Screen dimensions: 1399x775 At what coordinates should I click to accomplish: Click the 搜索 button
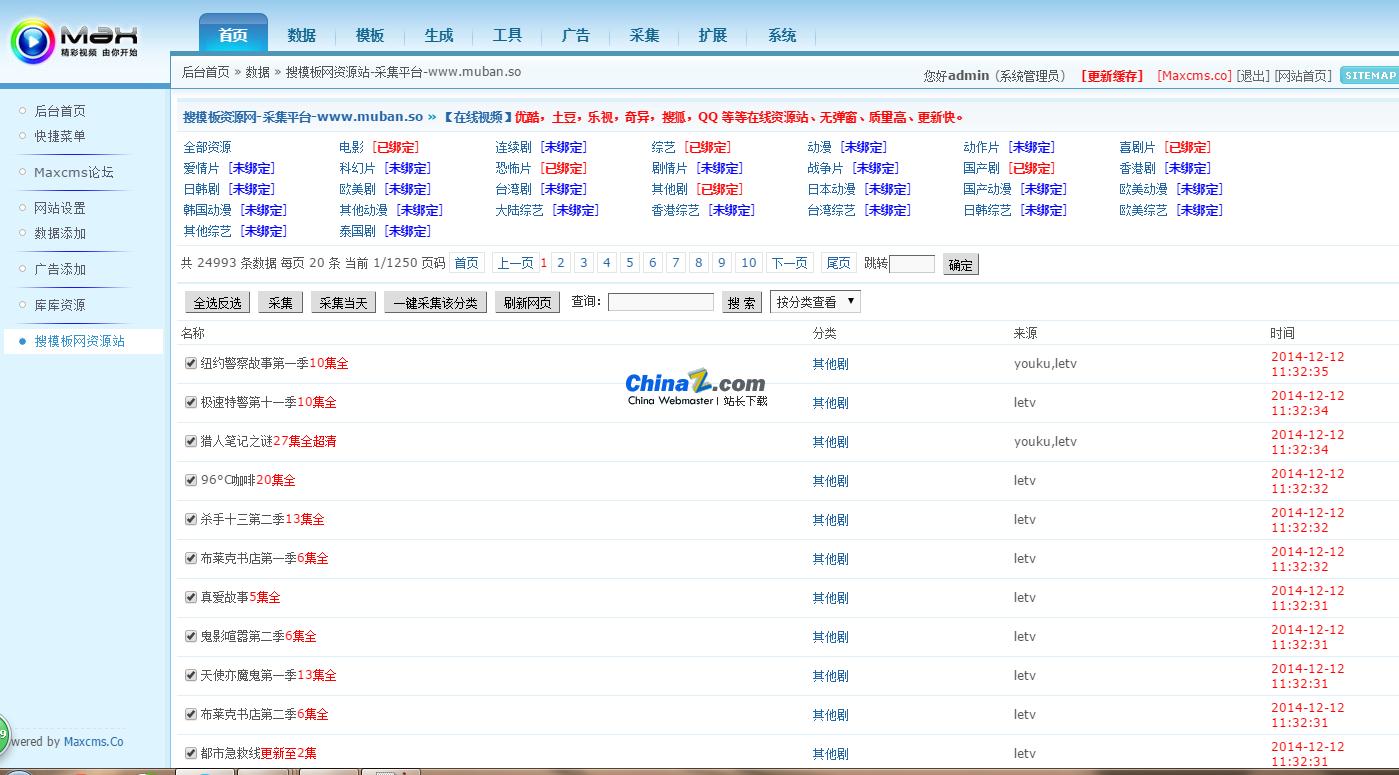(x=742, y=303)
